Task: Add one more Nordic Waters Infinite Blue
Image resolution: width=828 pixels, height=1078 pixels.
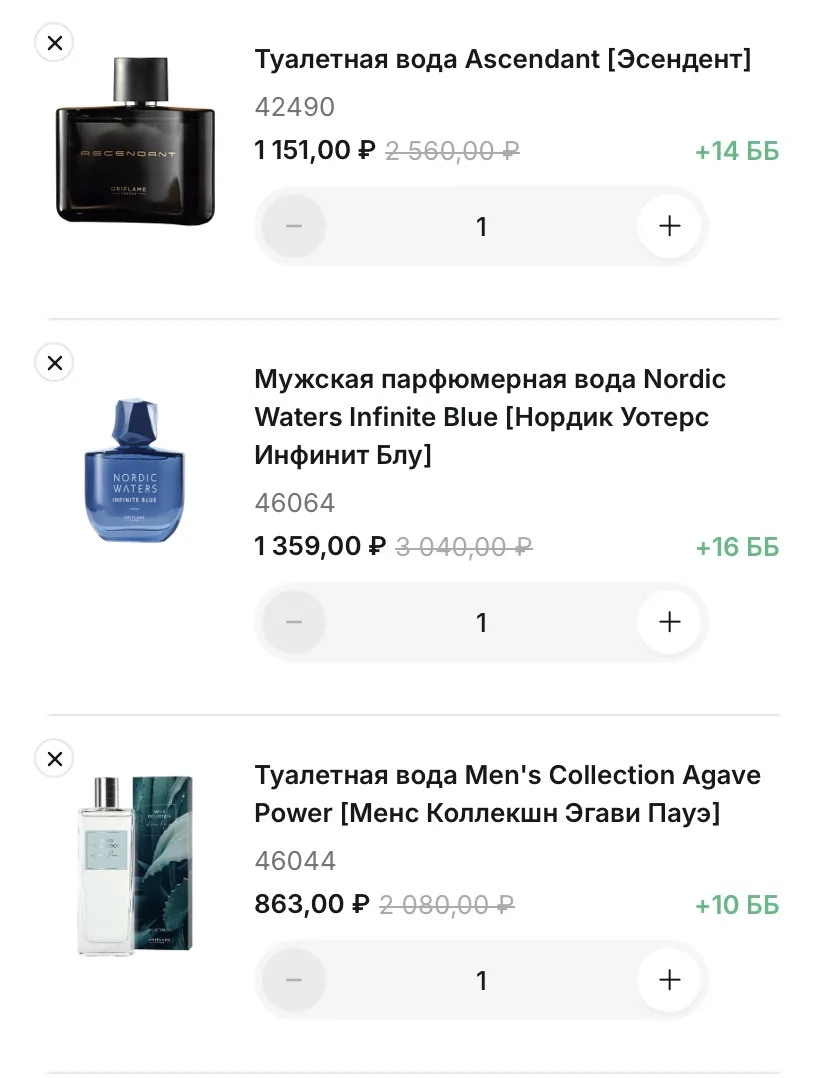Action: pos(669,622)
